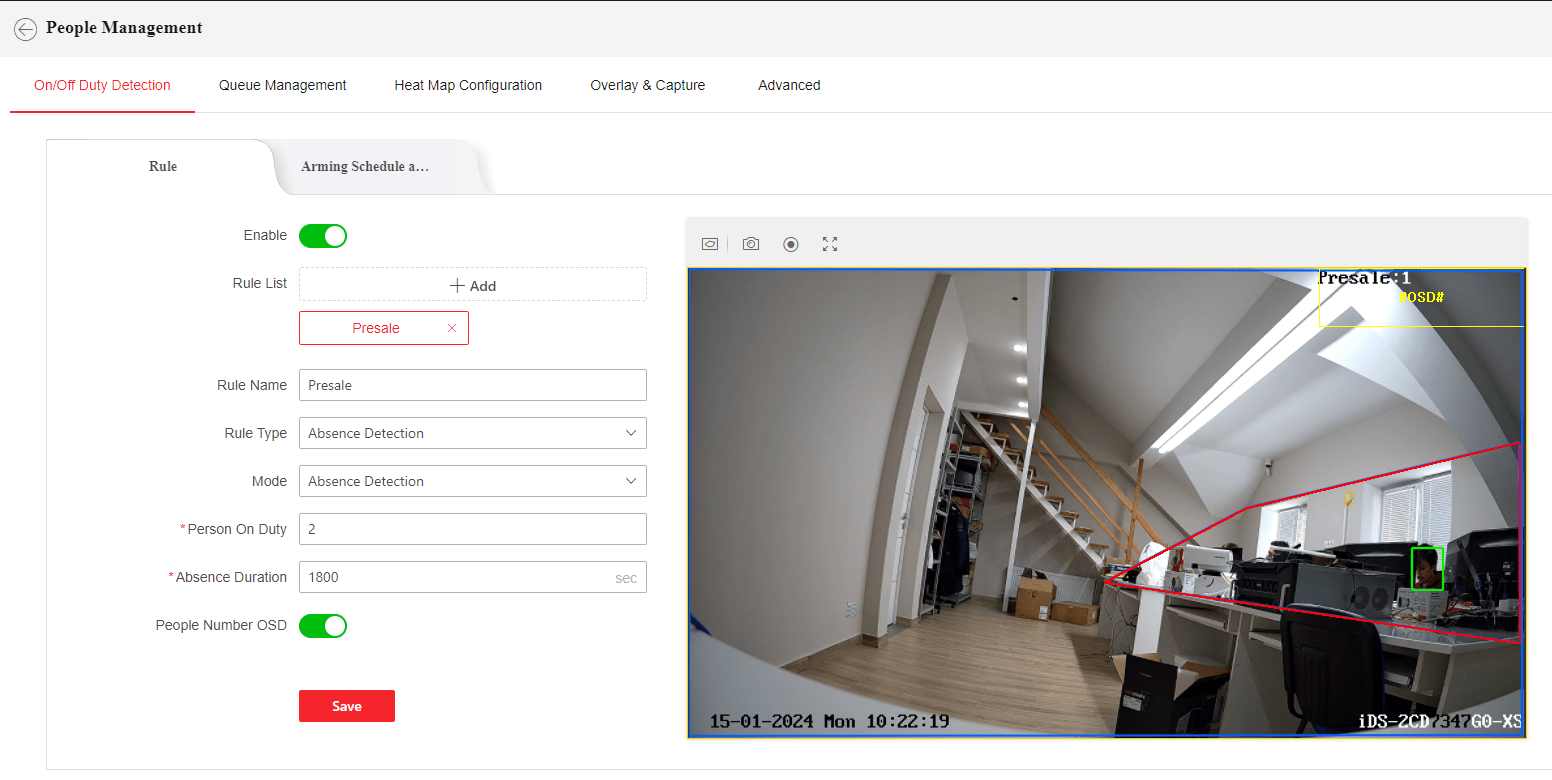1552x780 pixels.
Task: Click the draw detection area icon
Action: pos(710,244)
